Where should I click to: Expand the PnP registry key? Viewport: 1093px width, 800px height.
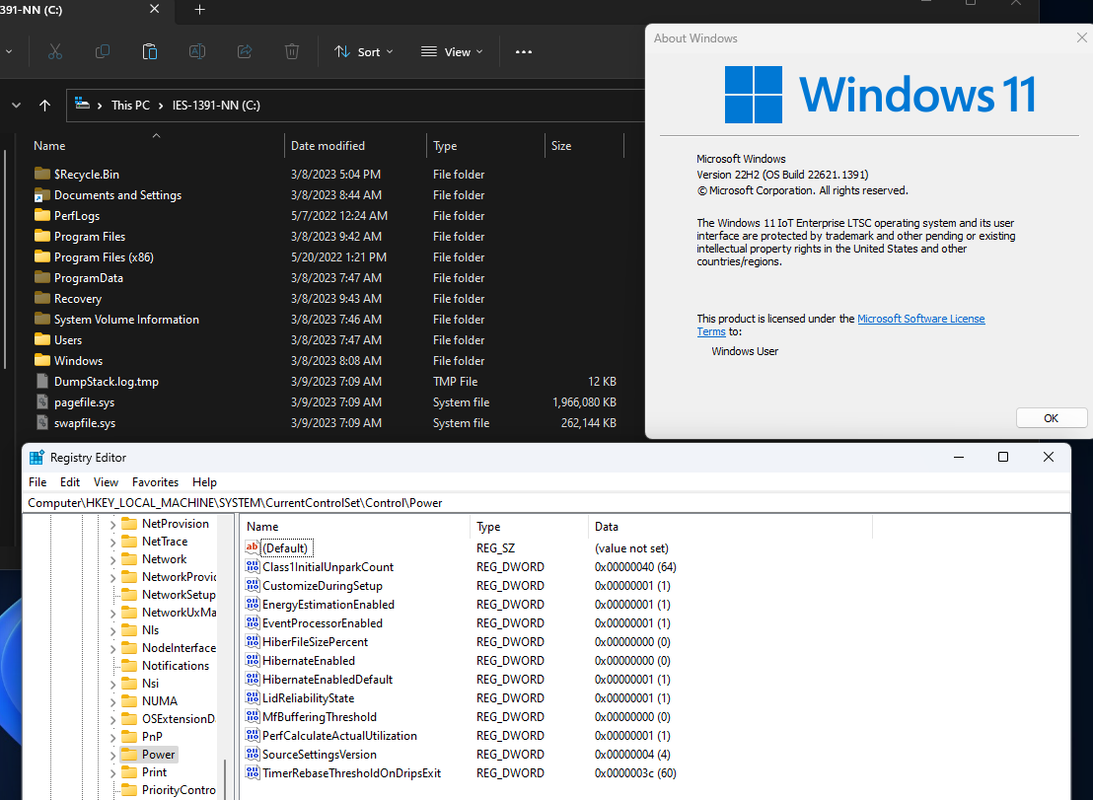(x=112, y=737)
